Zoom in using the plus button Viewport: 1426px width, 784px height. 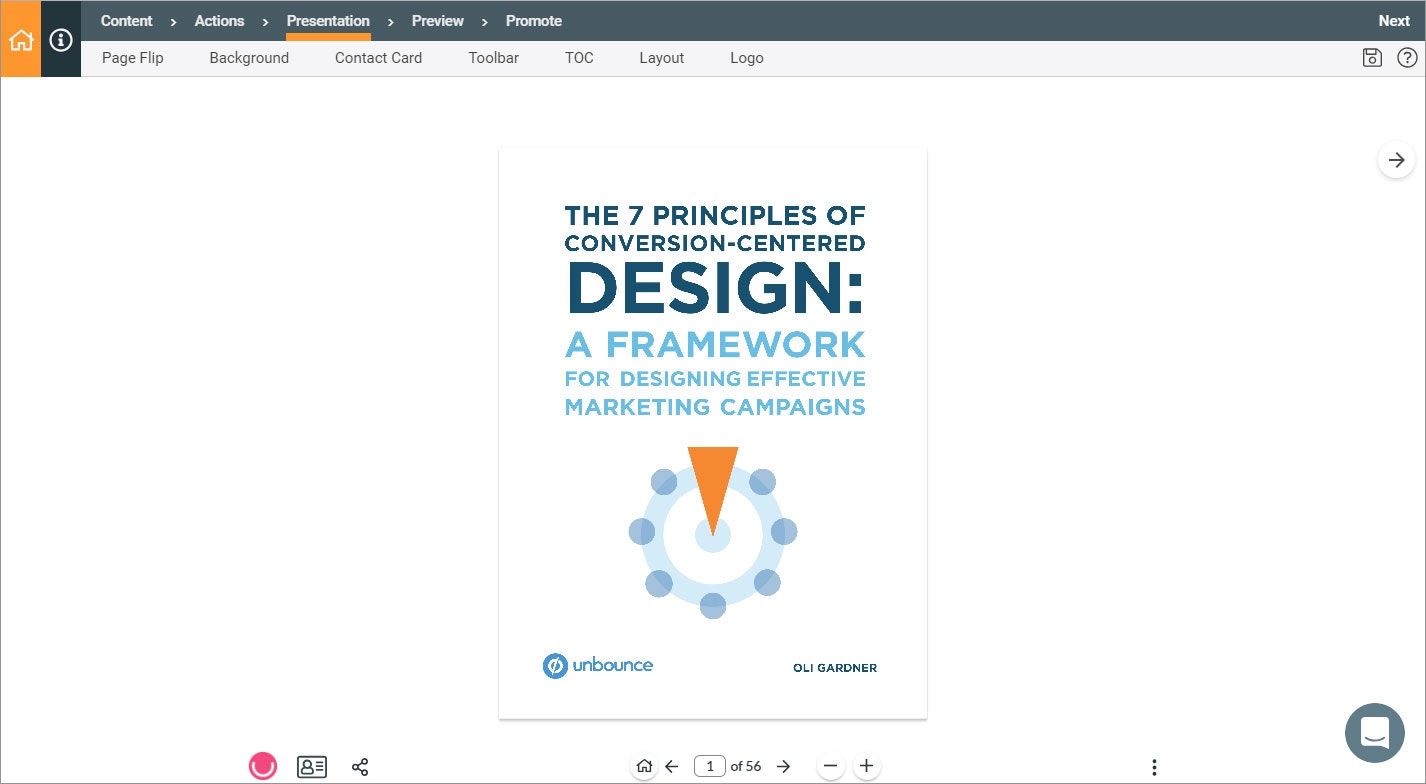pyautogui.click(x=866, y=766)
